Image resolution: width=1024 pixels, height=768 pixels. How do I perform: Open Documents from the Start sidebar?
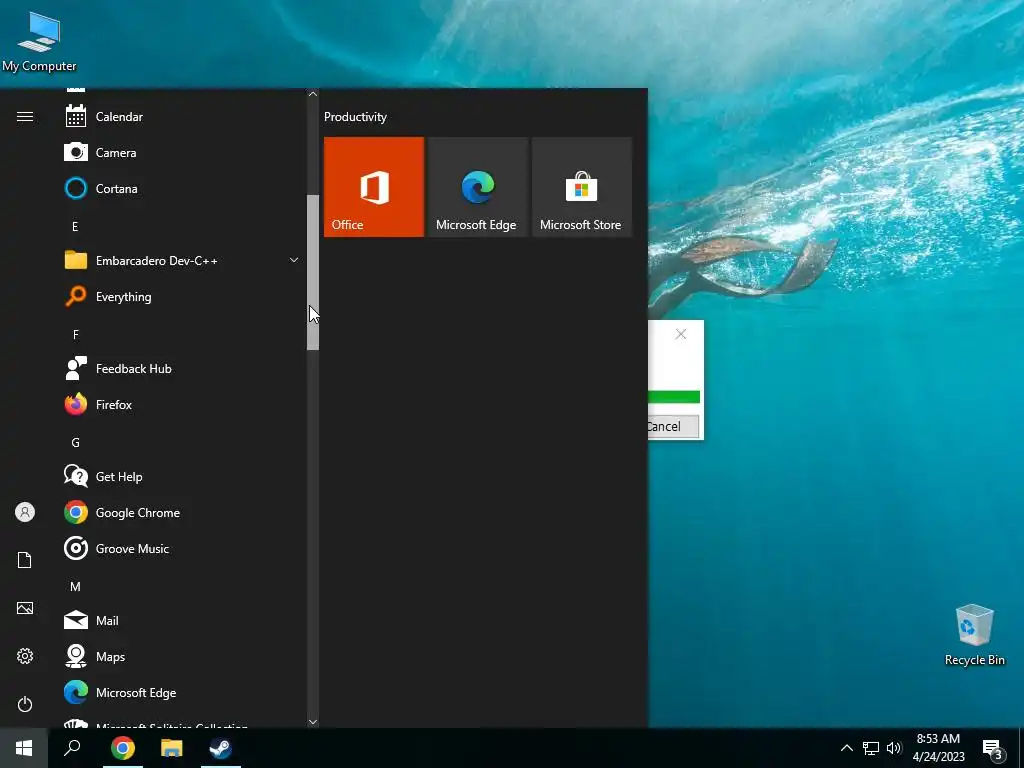coord(25,560)
